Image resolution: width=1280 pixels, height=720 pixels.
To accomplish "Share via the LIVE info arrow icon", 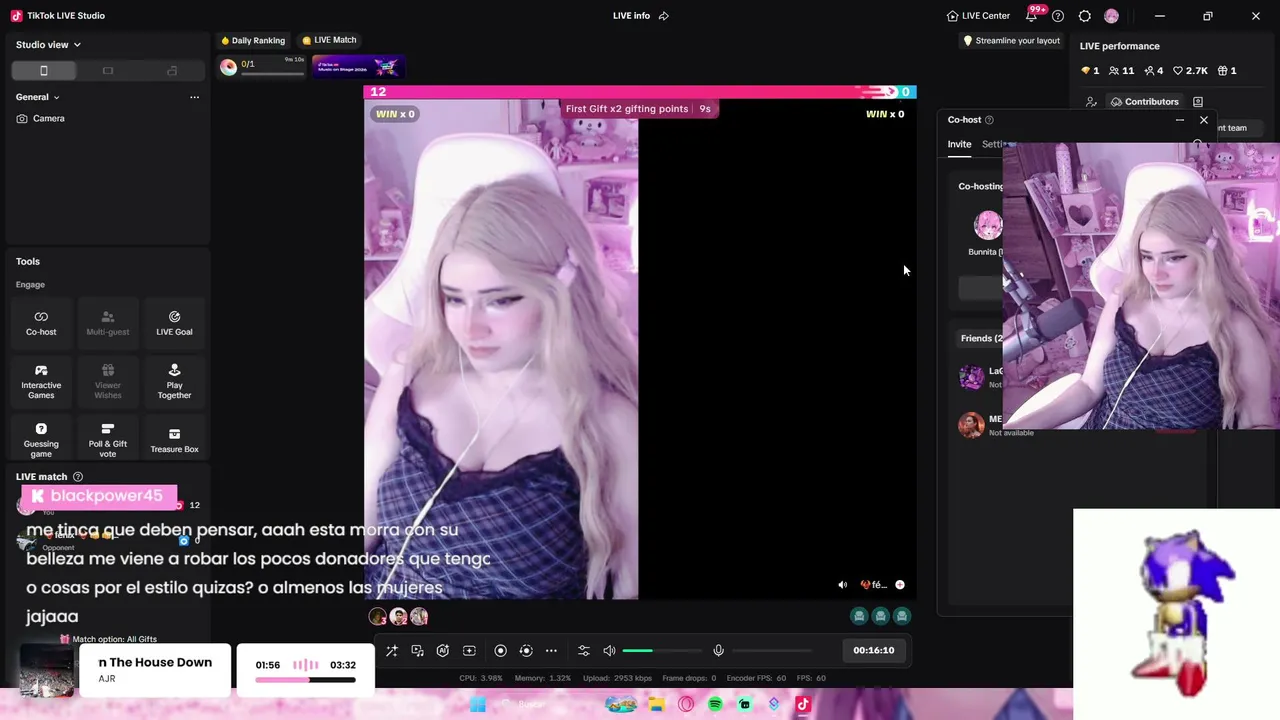I will [664, 16].
